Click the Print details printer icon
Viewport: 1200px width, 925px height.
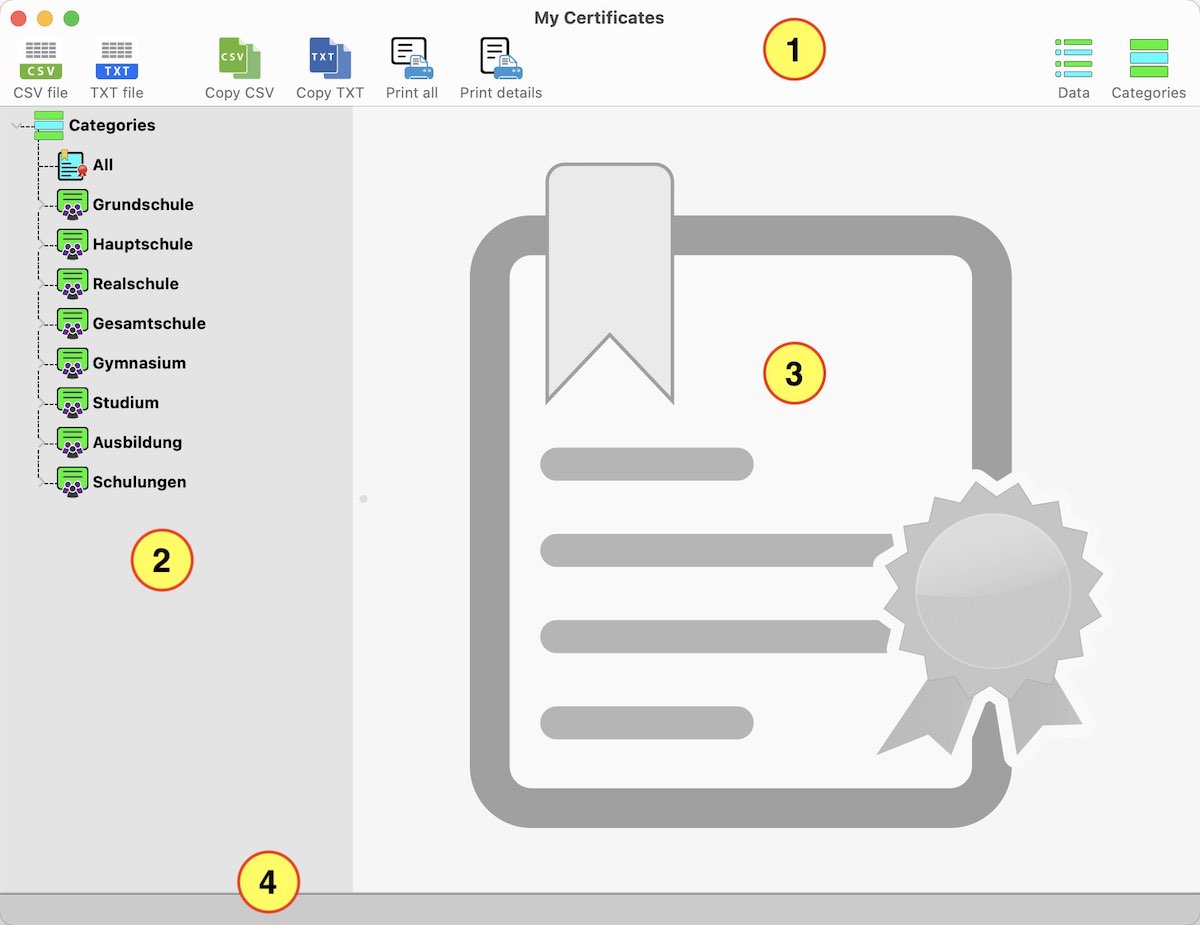coord(501,58)
